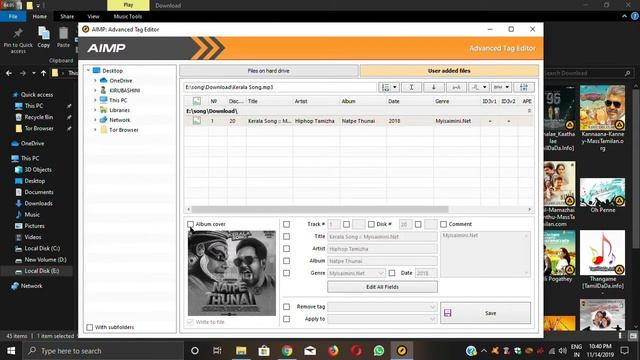Click the Explorer up-directory arrow

[x=43, y=73]
